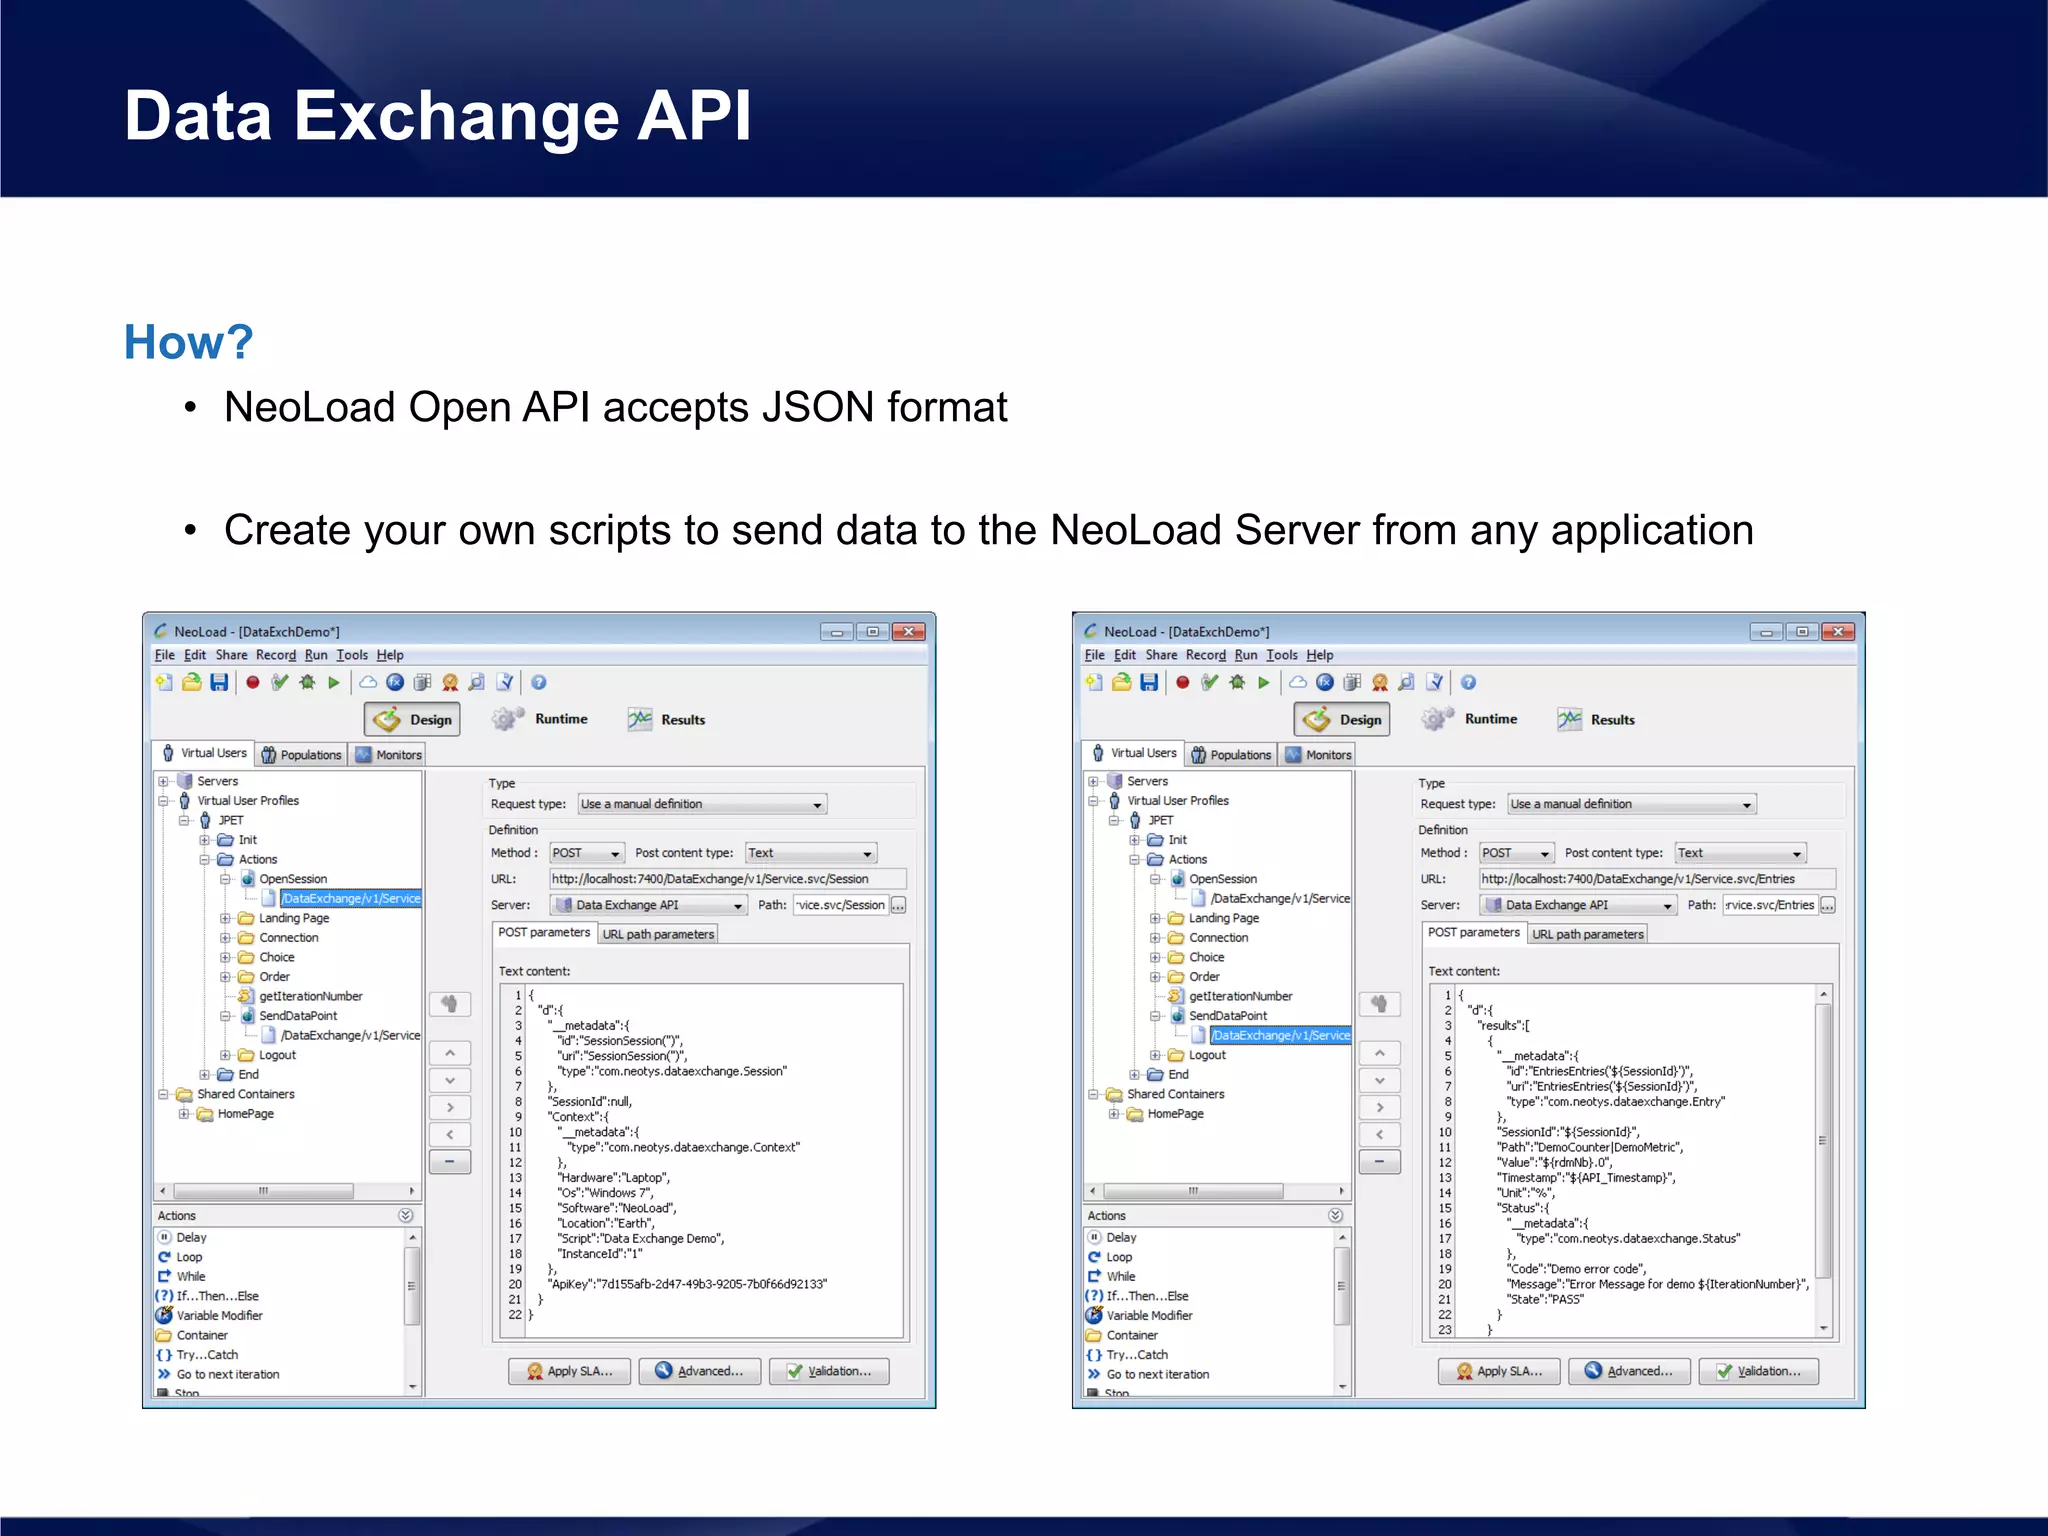Image resolution: width=2048 pixels, height=1536 pixels.
Task: Click checklist document icon in right window toolbar
Action: click(x=1435, y=682)
